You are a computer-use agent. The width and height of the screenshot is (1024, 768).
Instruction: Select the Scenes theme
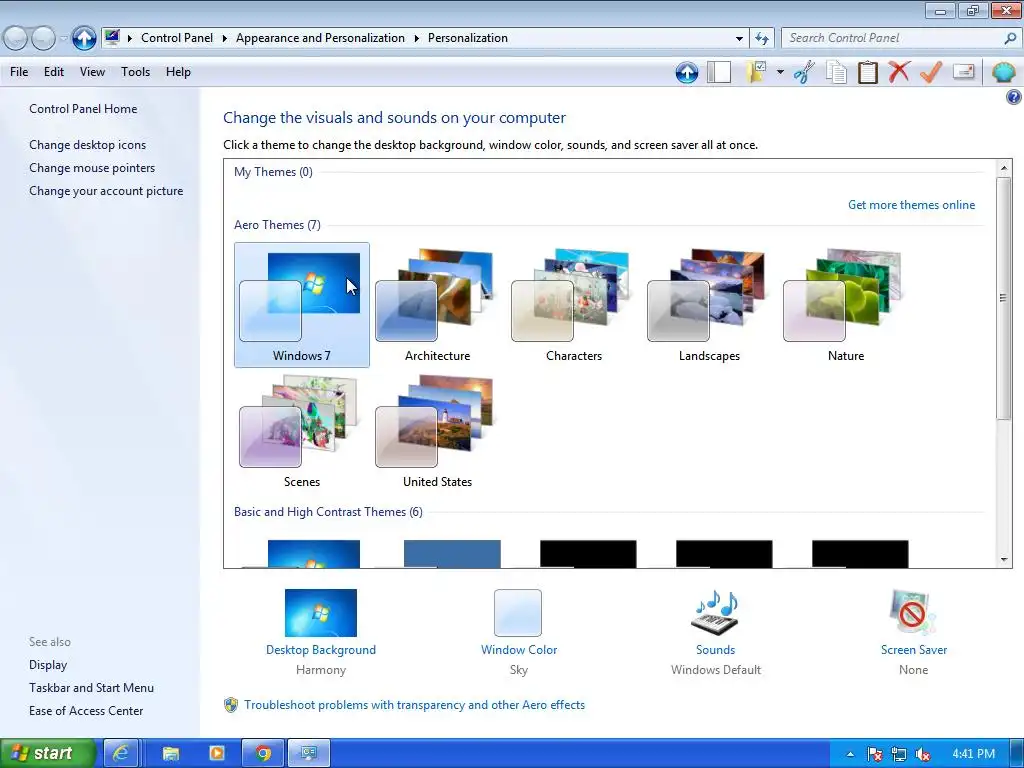click(302, 431)
